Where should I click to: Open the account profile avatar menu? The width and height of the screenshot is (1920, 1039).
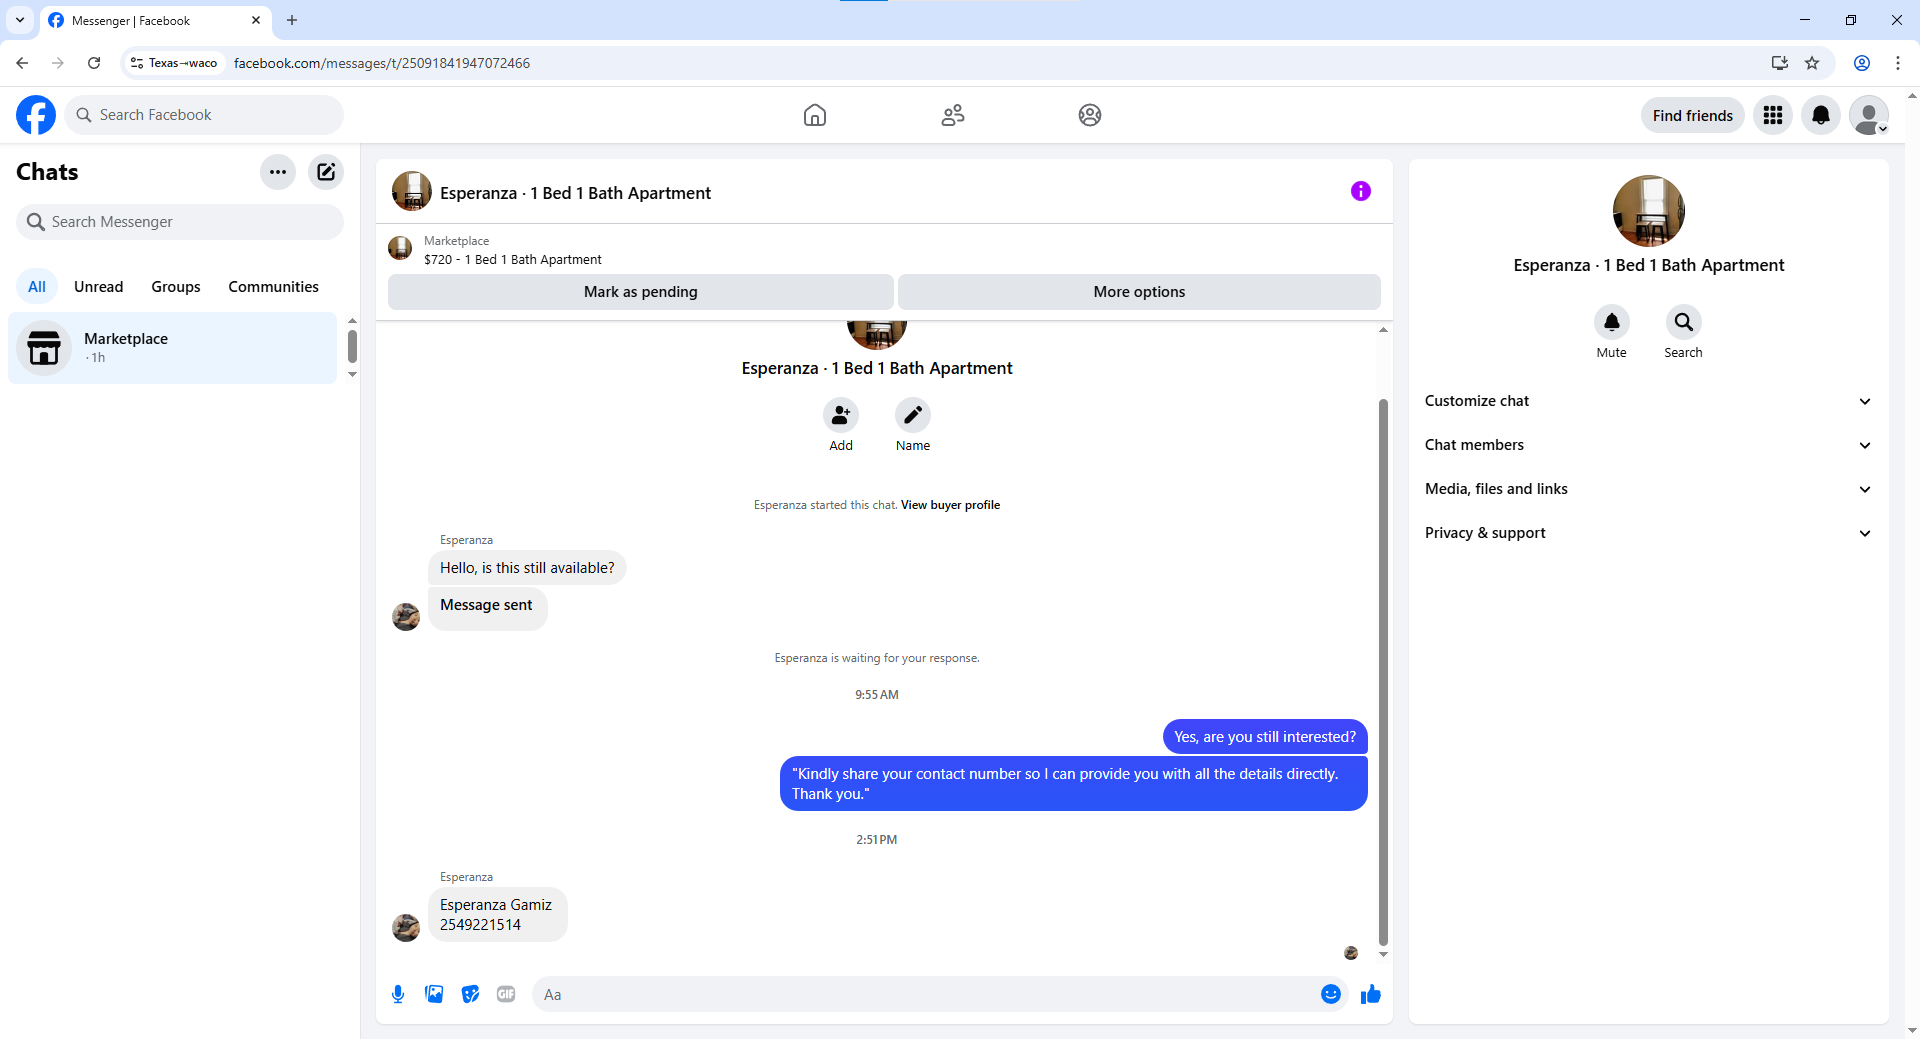[1869, 115]
